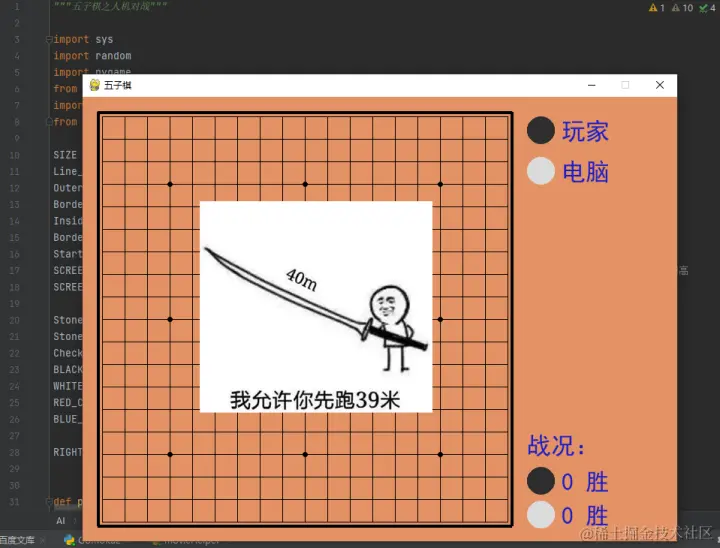
Task: Click the top-right star point on the board
Action: pyautogui.click(x=440, y=184)
